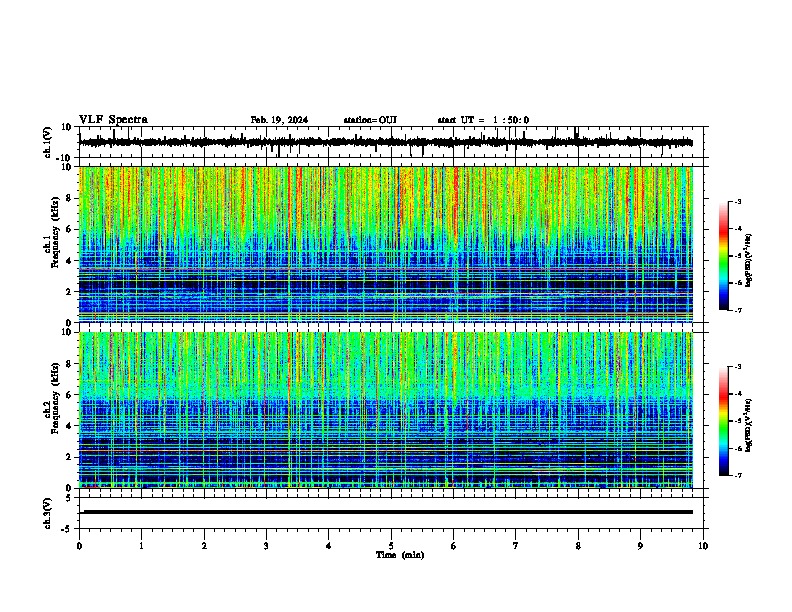
Task: Click the ch.2 spectrogram color scale bar
Action: pyautogui.click(x=724, y=421)
